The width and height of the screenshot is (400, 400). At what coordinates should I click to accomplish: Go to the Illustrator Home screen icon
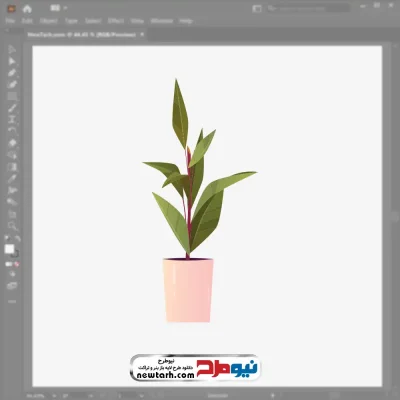click(27, 9)
